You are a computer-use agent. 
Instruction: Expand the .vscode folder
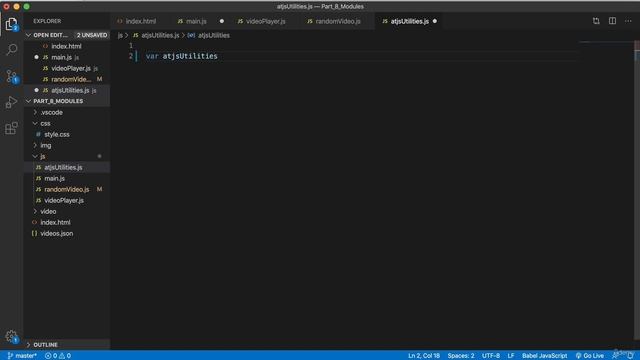click(x=51, y=112)
